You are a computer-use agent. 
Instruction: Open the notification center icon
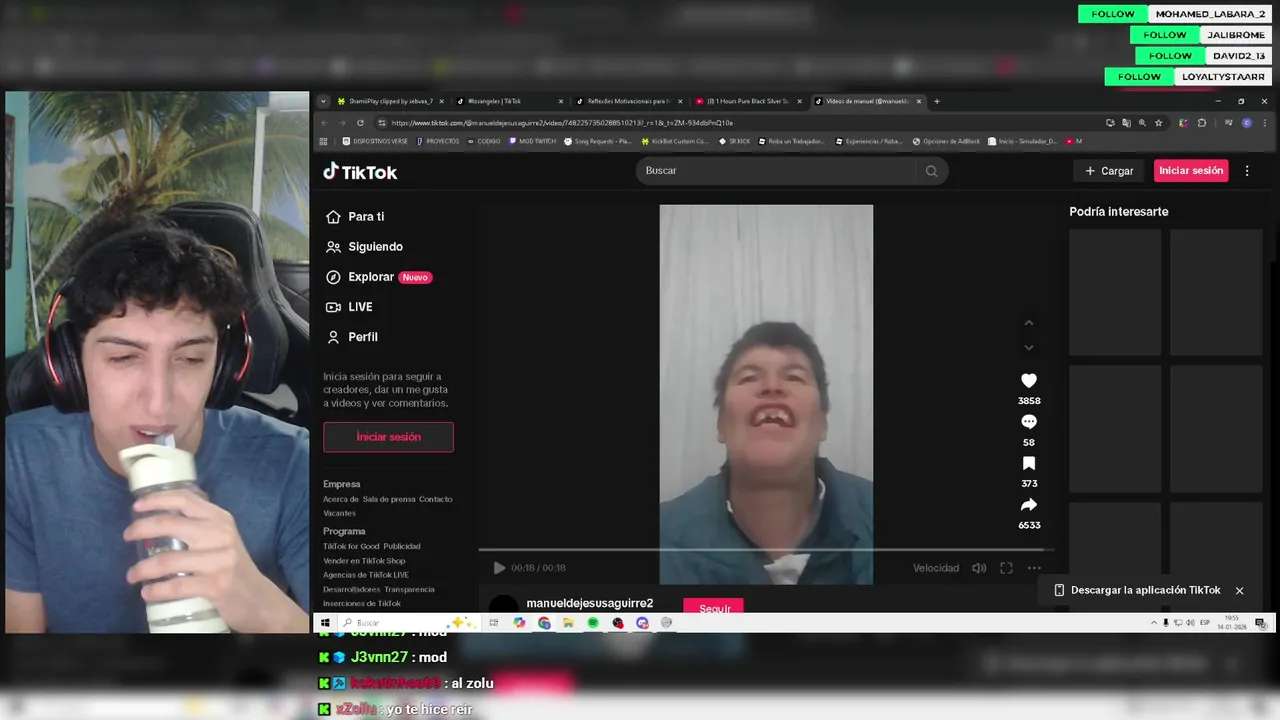pos(1260,623)
